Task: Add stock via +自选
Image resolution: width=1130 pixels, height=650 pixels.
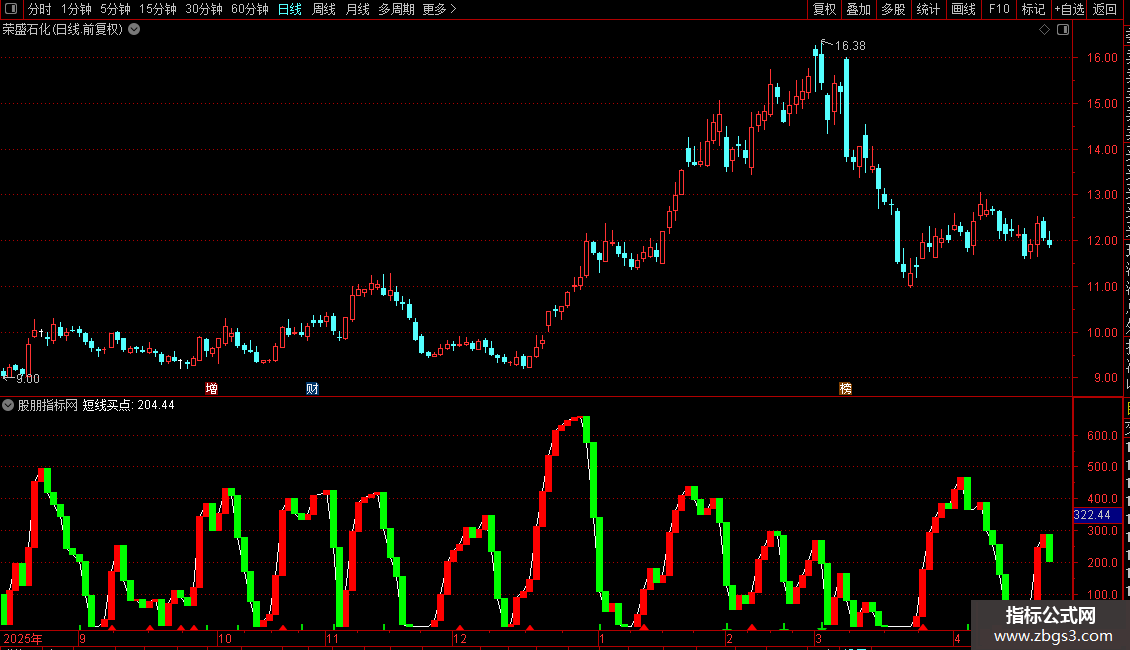Action: [x=1069, y=9]
